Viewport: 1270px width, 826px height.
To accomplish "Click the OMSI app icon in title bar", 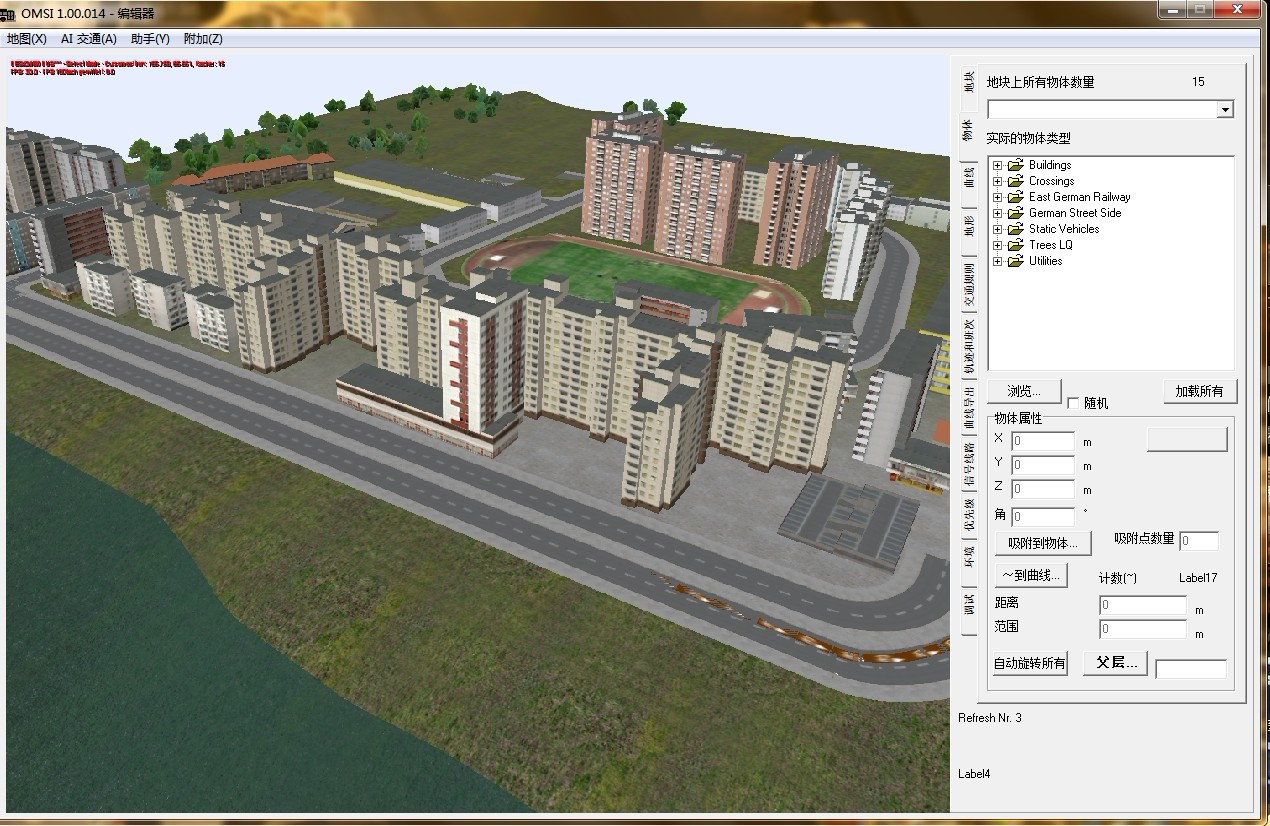I will 9,14.
